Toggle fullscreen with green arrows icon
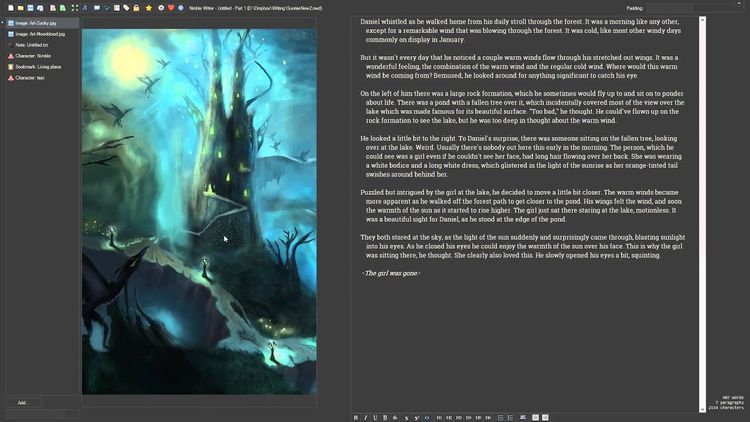This screenshot has height=422, width=750. point(75,8)
